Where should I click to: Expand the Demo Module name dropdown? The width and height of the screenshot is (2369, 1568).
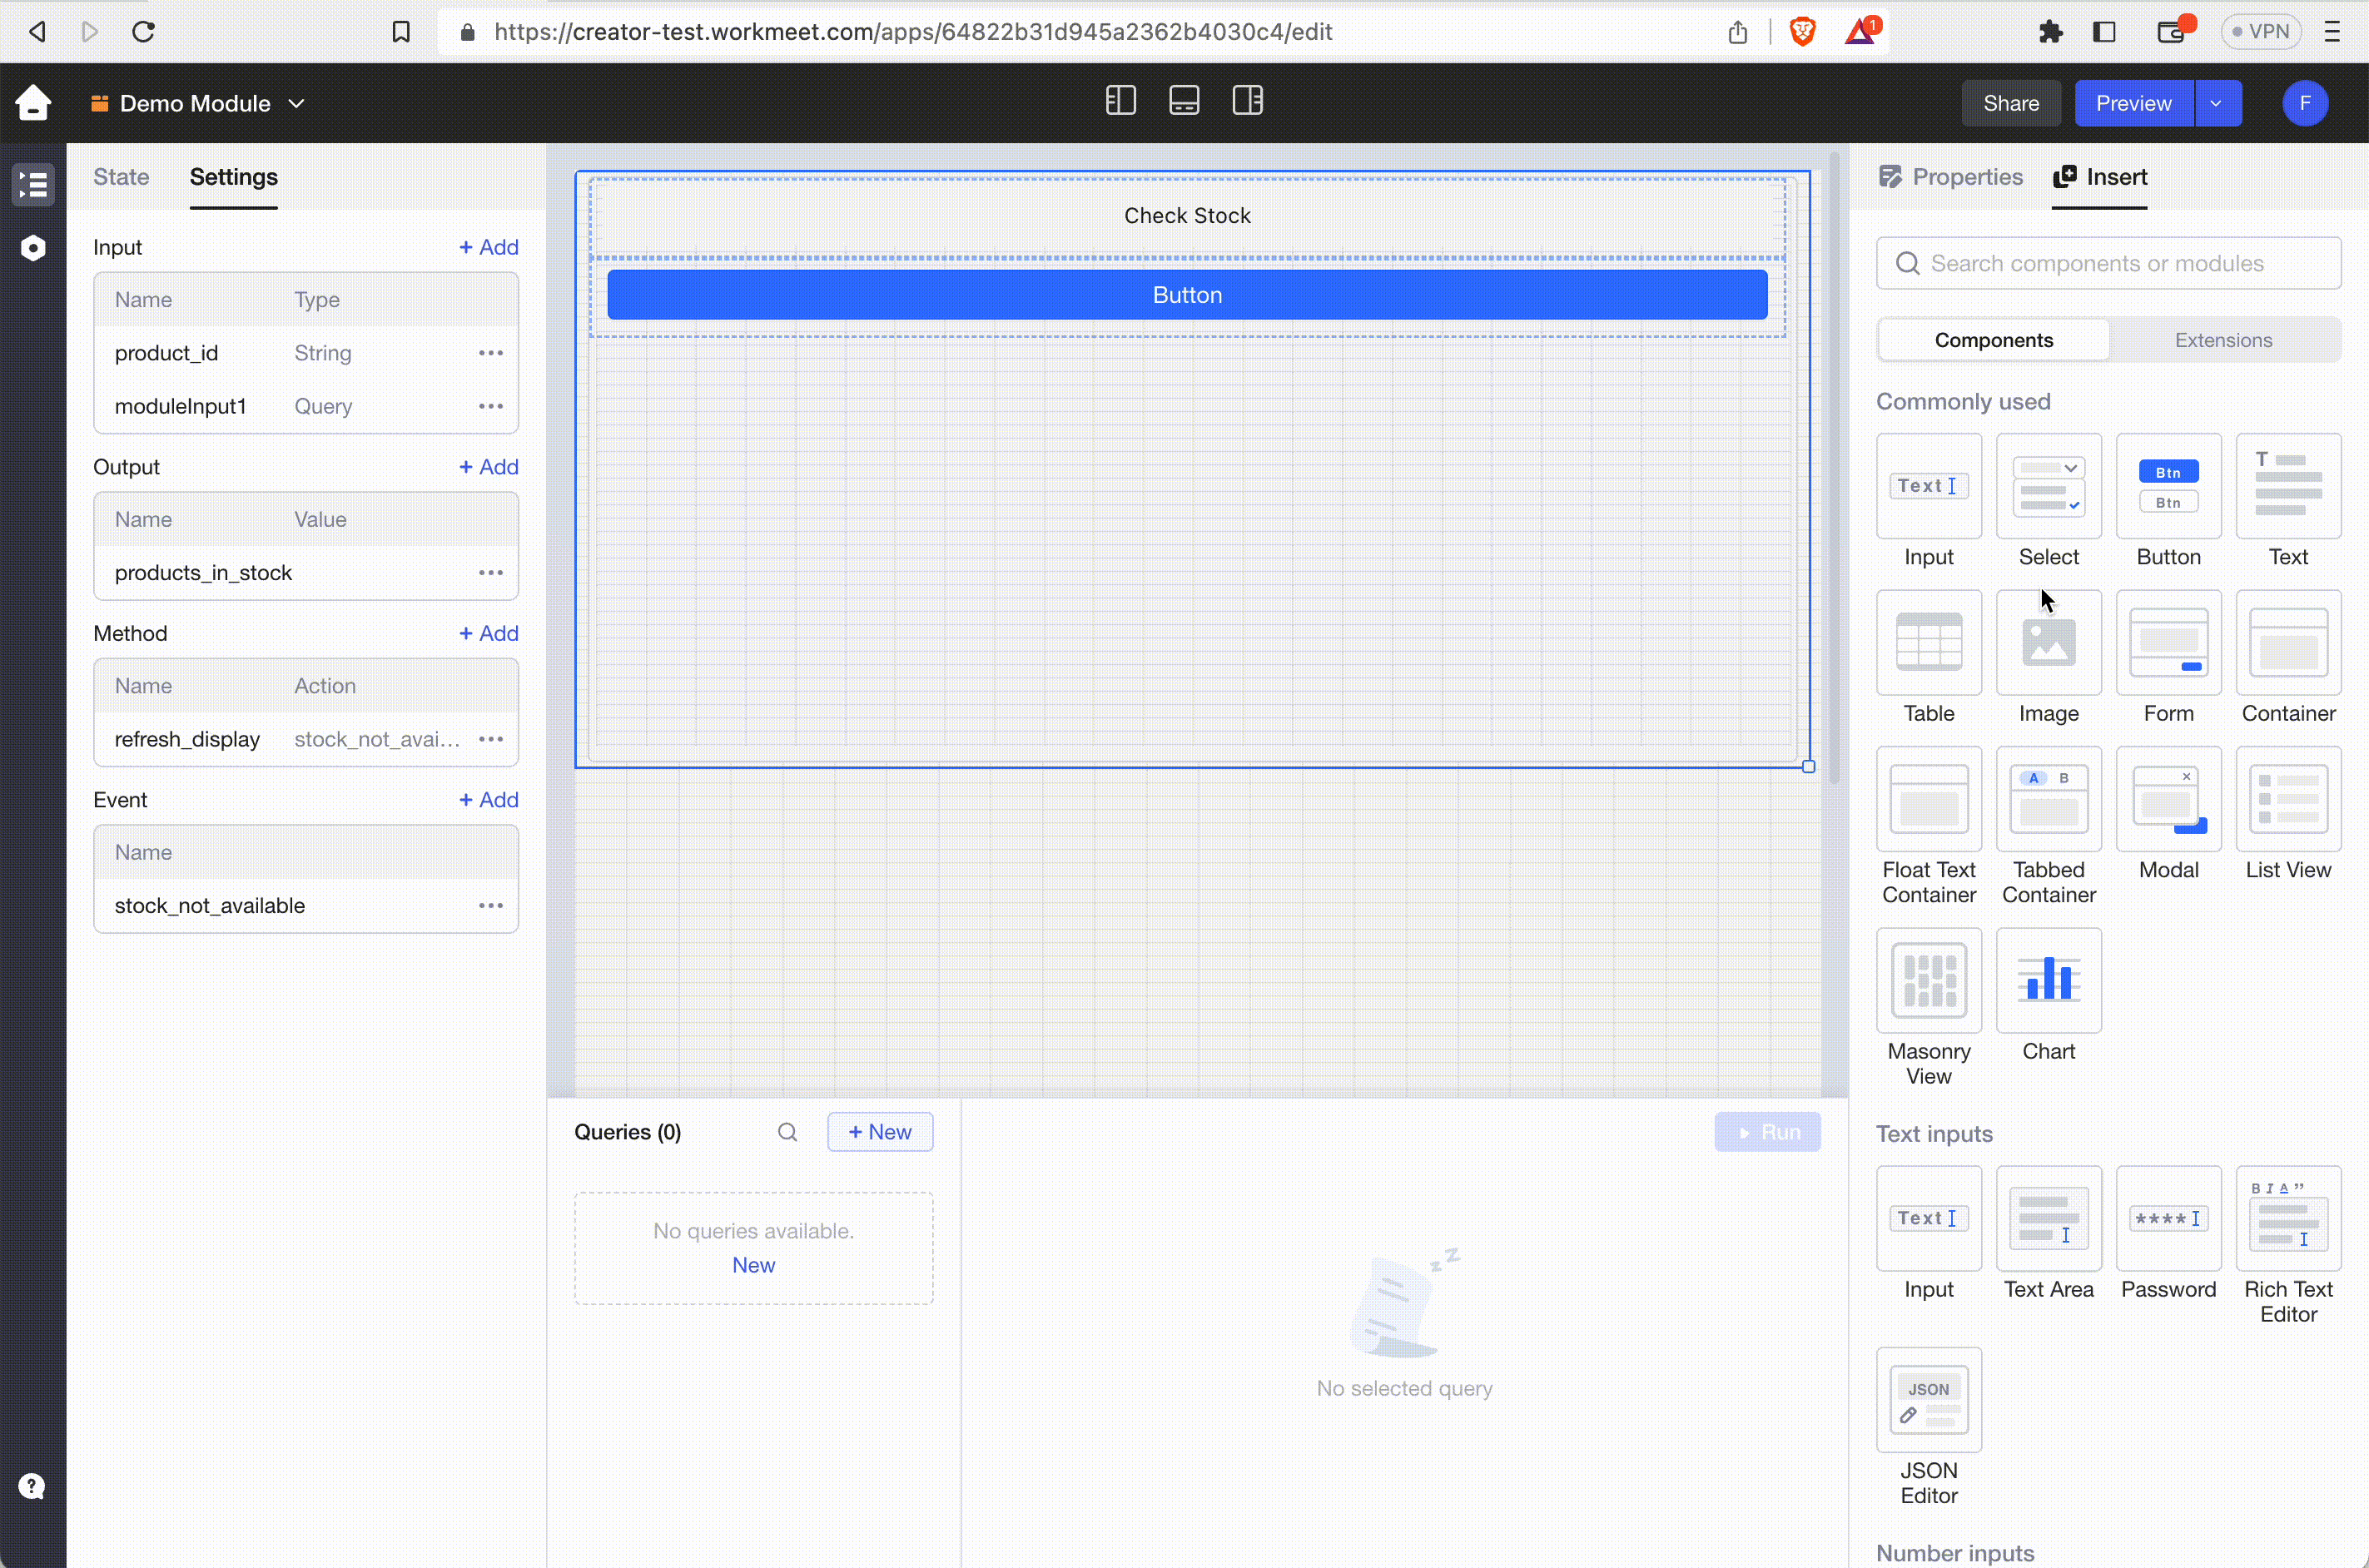pyautogui.click(x=297, y=104)
